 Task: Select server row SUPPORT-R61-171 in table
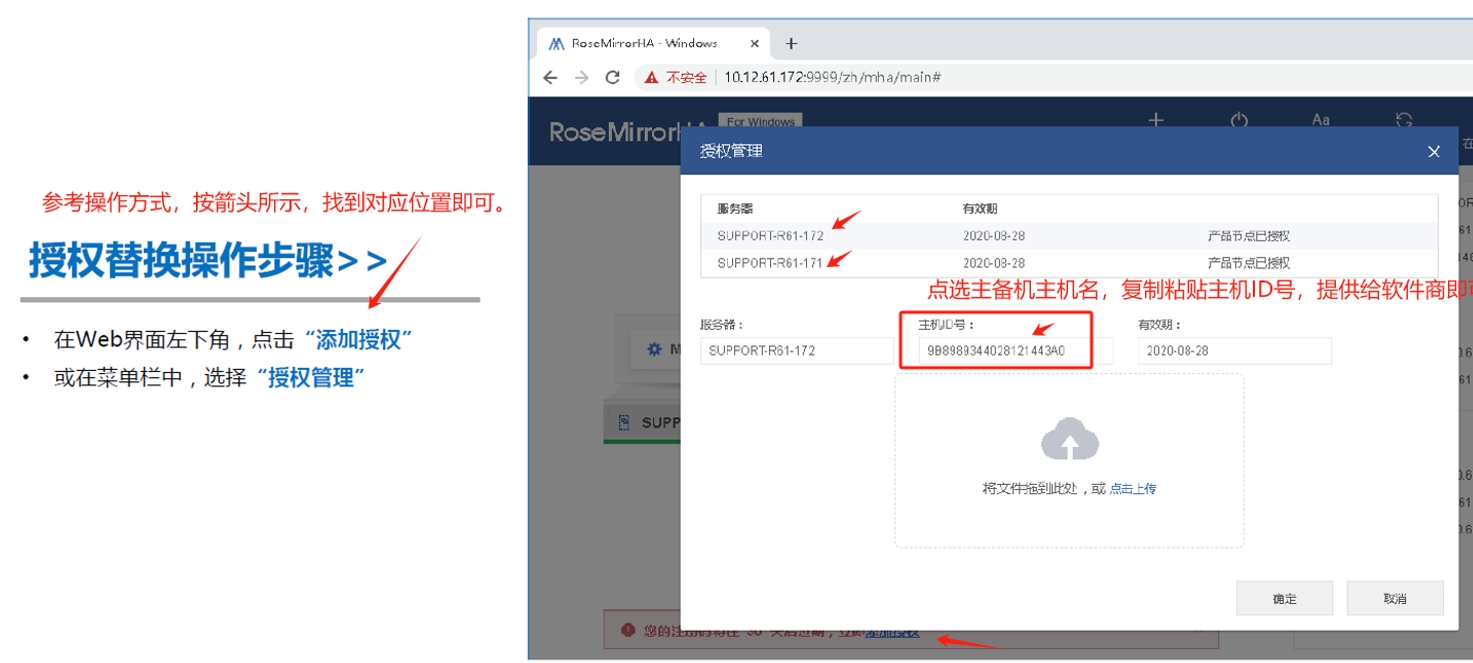click(x=1069, y=263)
